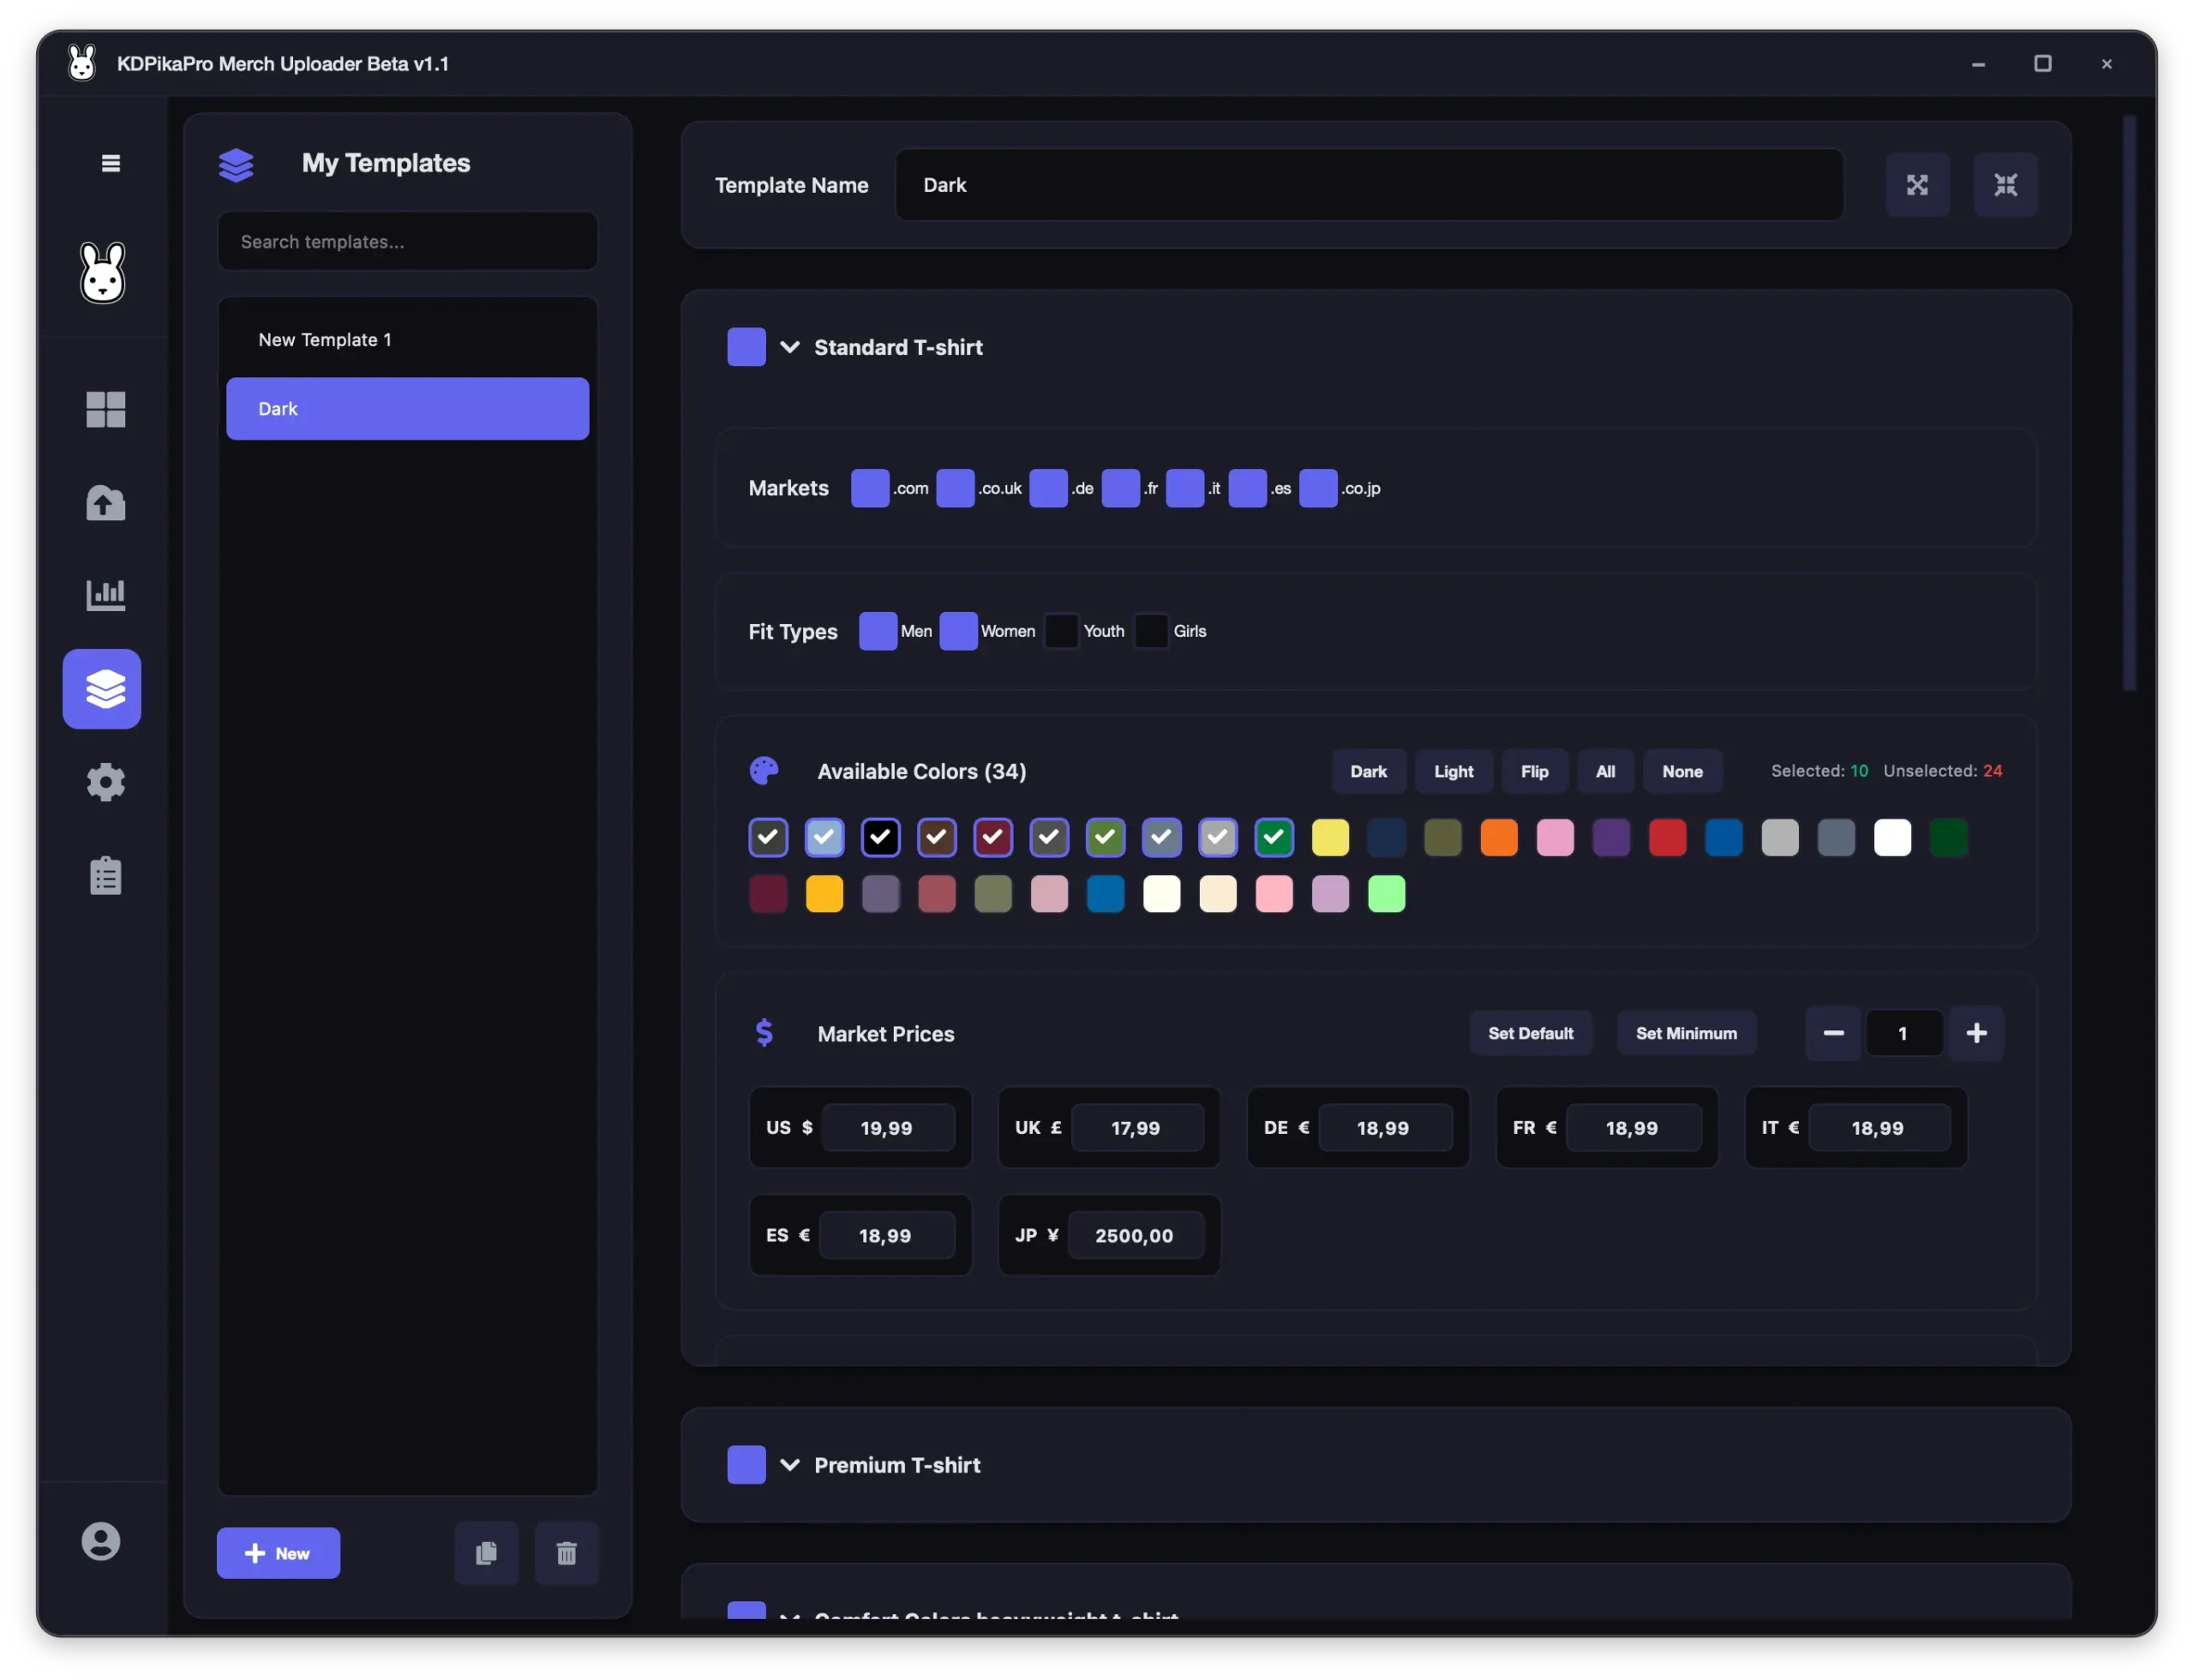Viewport: 2194px width, 1680px height.
Task: Click the user account icon
Action: point(101,1541)
